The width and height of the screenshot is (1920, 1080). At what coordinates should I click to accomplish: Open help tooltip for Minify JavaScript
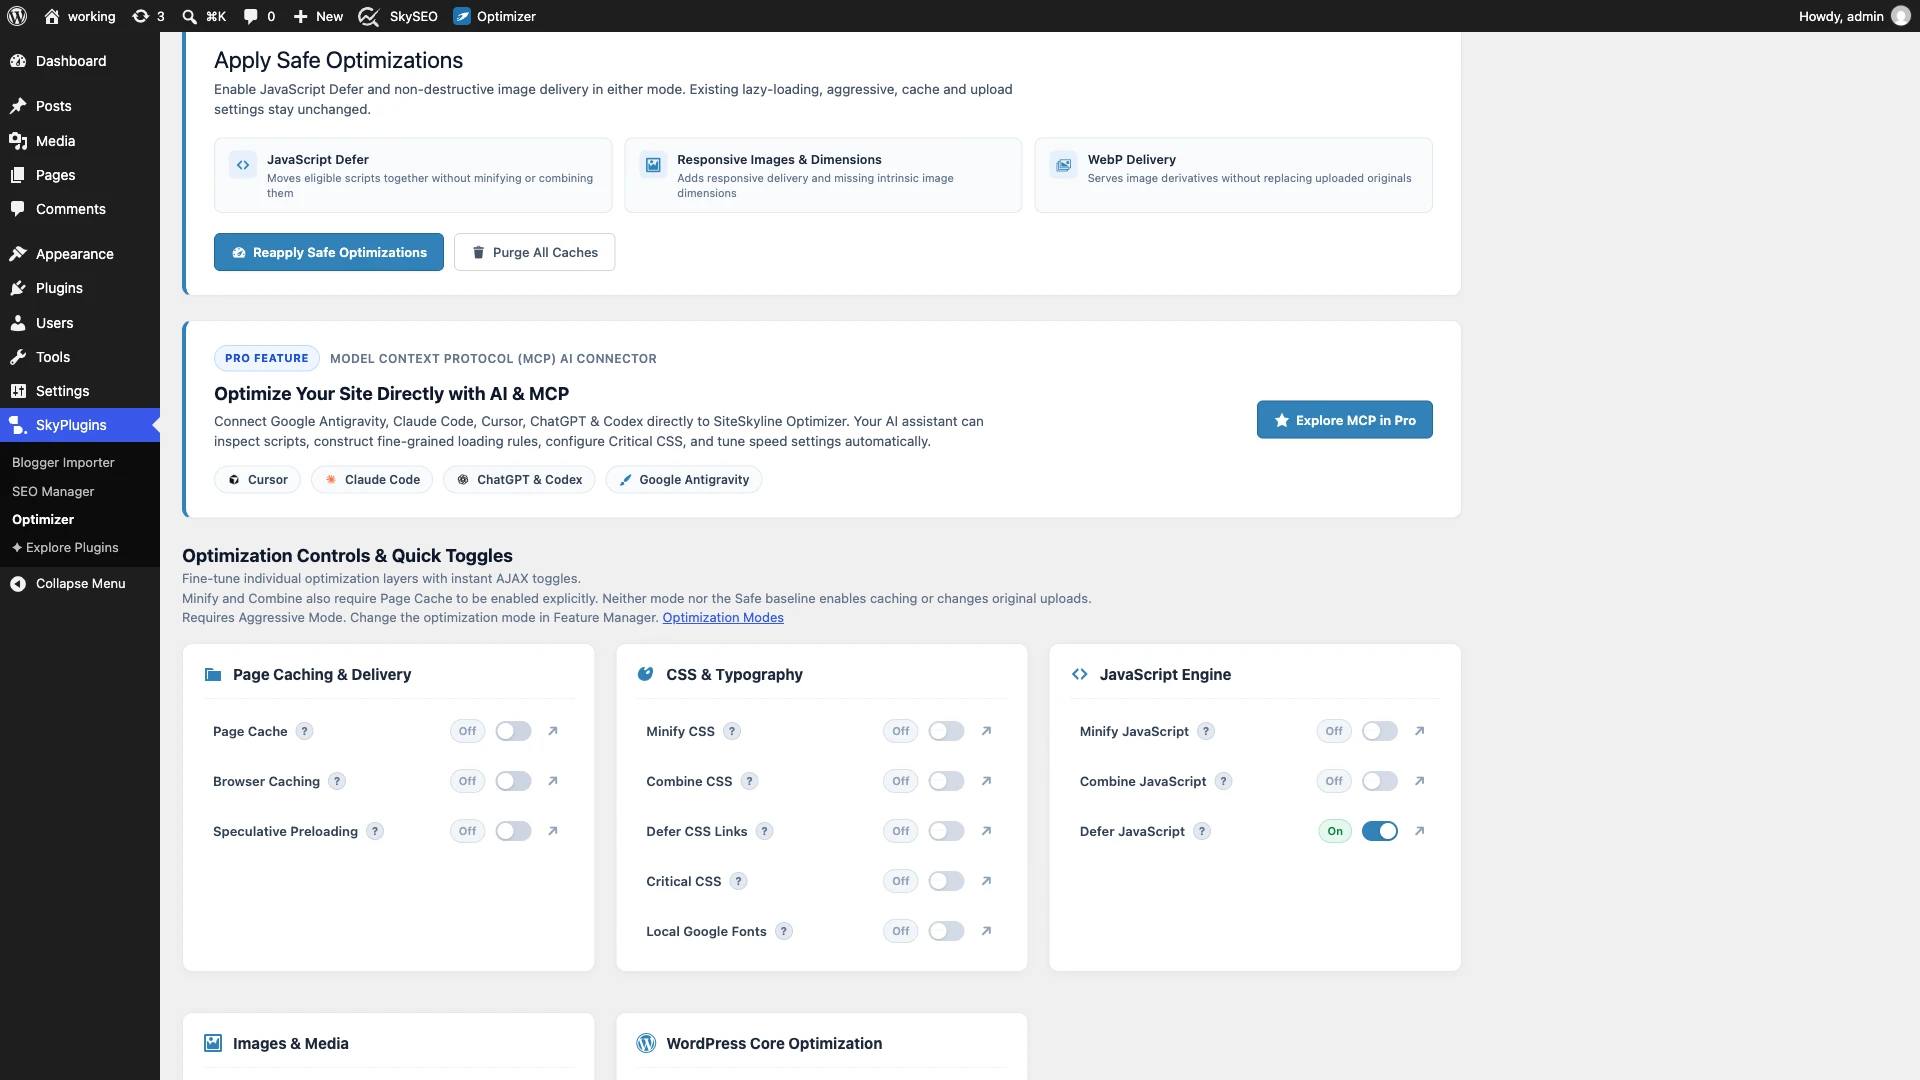point(1206,731)
